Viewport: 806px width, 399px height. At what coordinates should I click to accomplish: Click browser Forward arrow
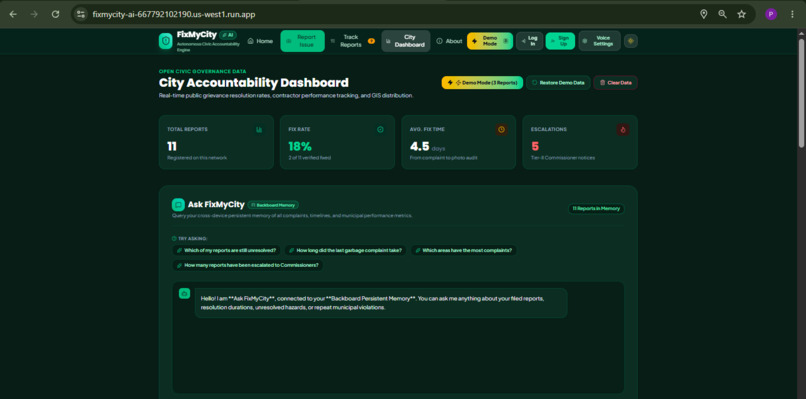[34, 14]
